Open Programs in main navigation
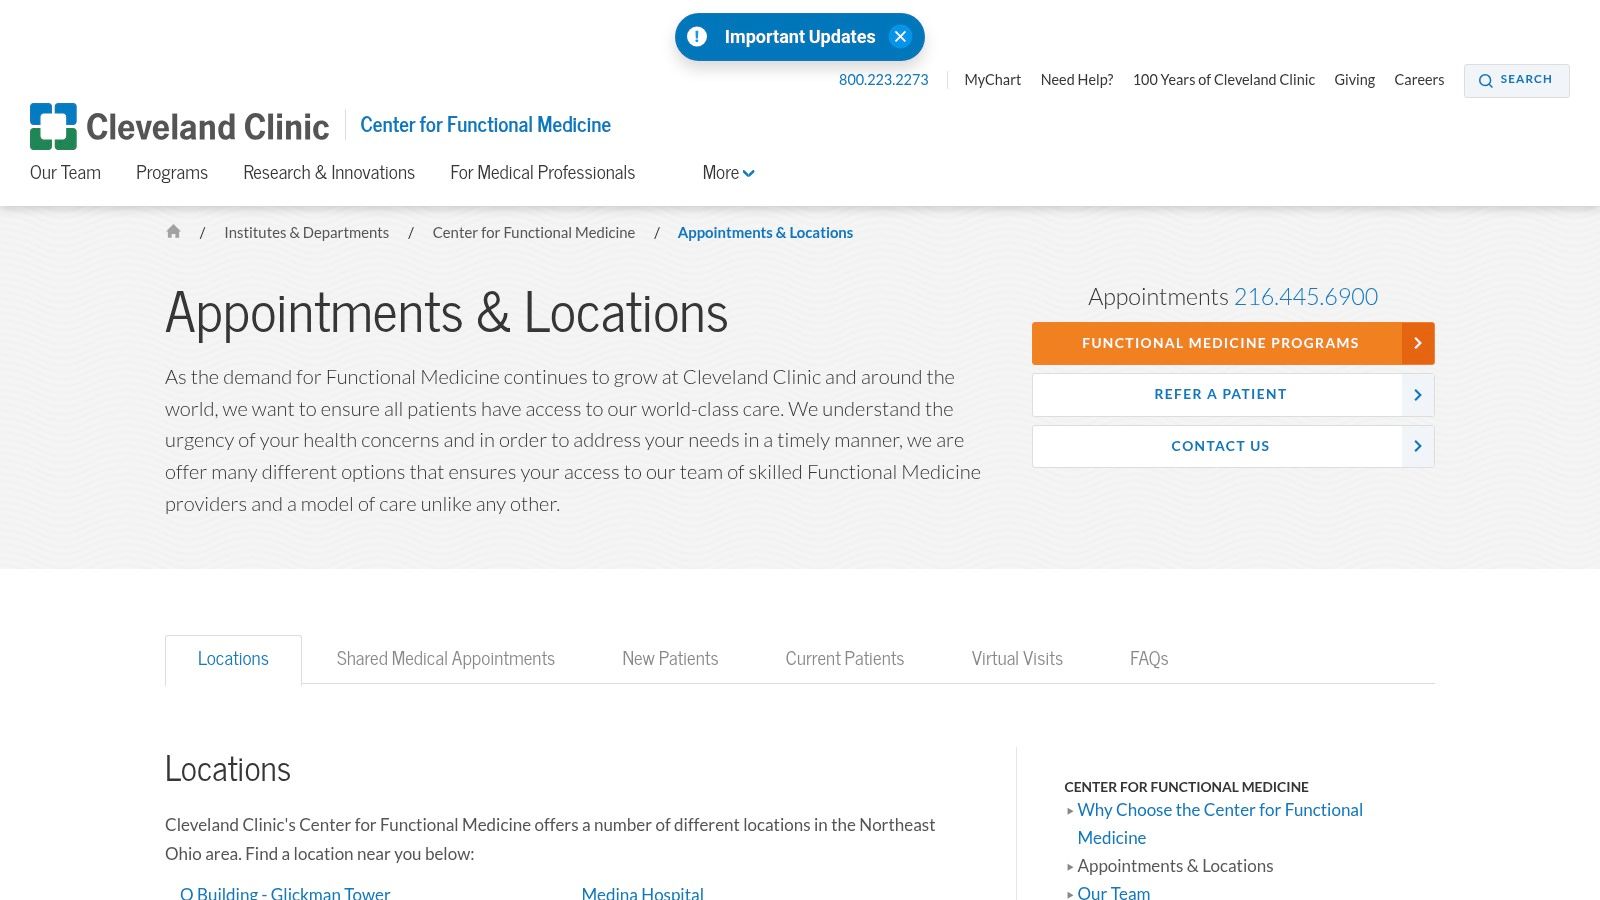This screenshot has height=900, width=1600. [x=172, y=173]
